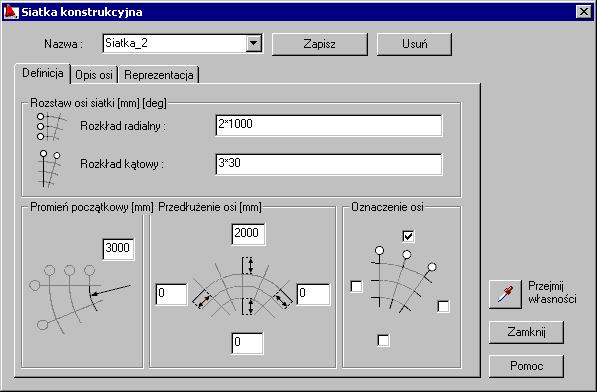The height and width of the screenshot is (392, 597).
Task: Click the Zamknij button
Action: pyautogui.click(x=526, y=332)
